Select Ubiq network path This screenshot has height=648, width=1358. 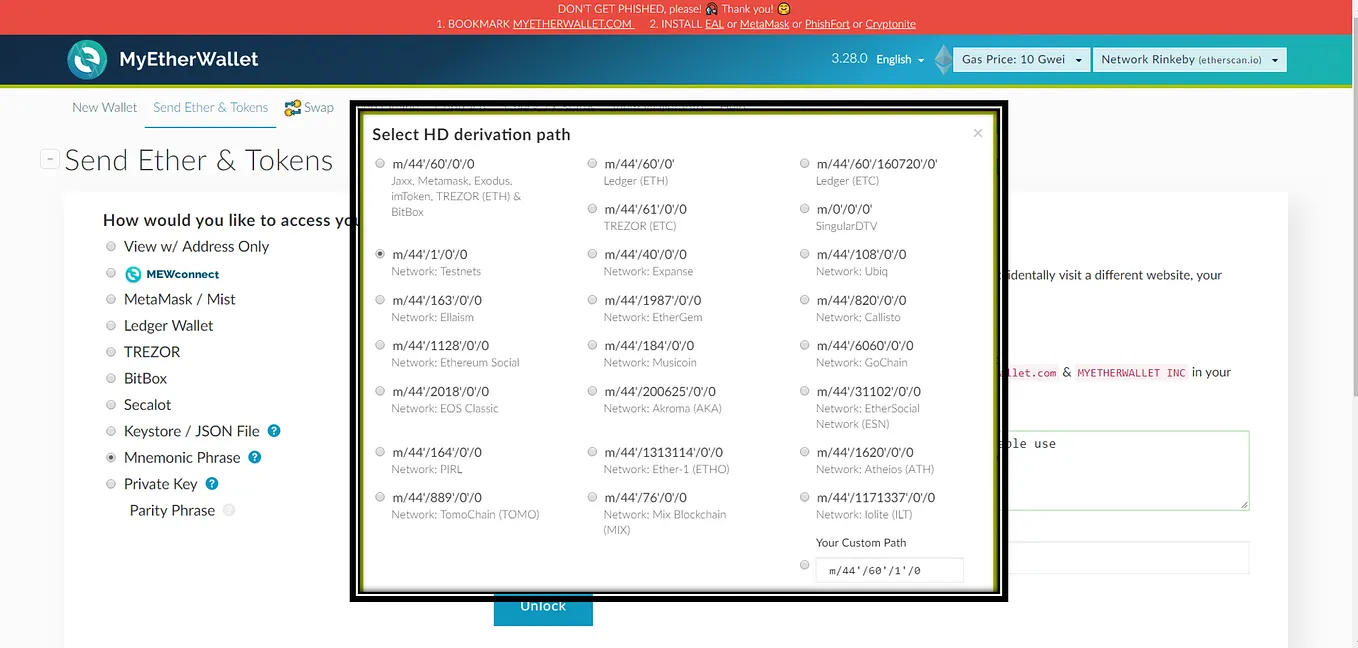point(805,254)
